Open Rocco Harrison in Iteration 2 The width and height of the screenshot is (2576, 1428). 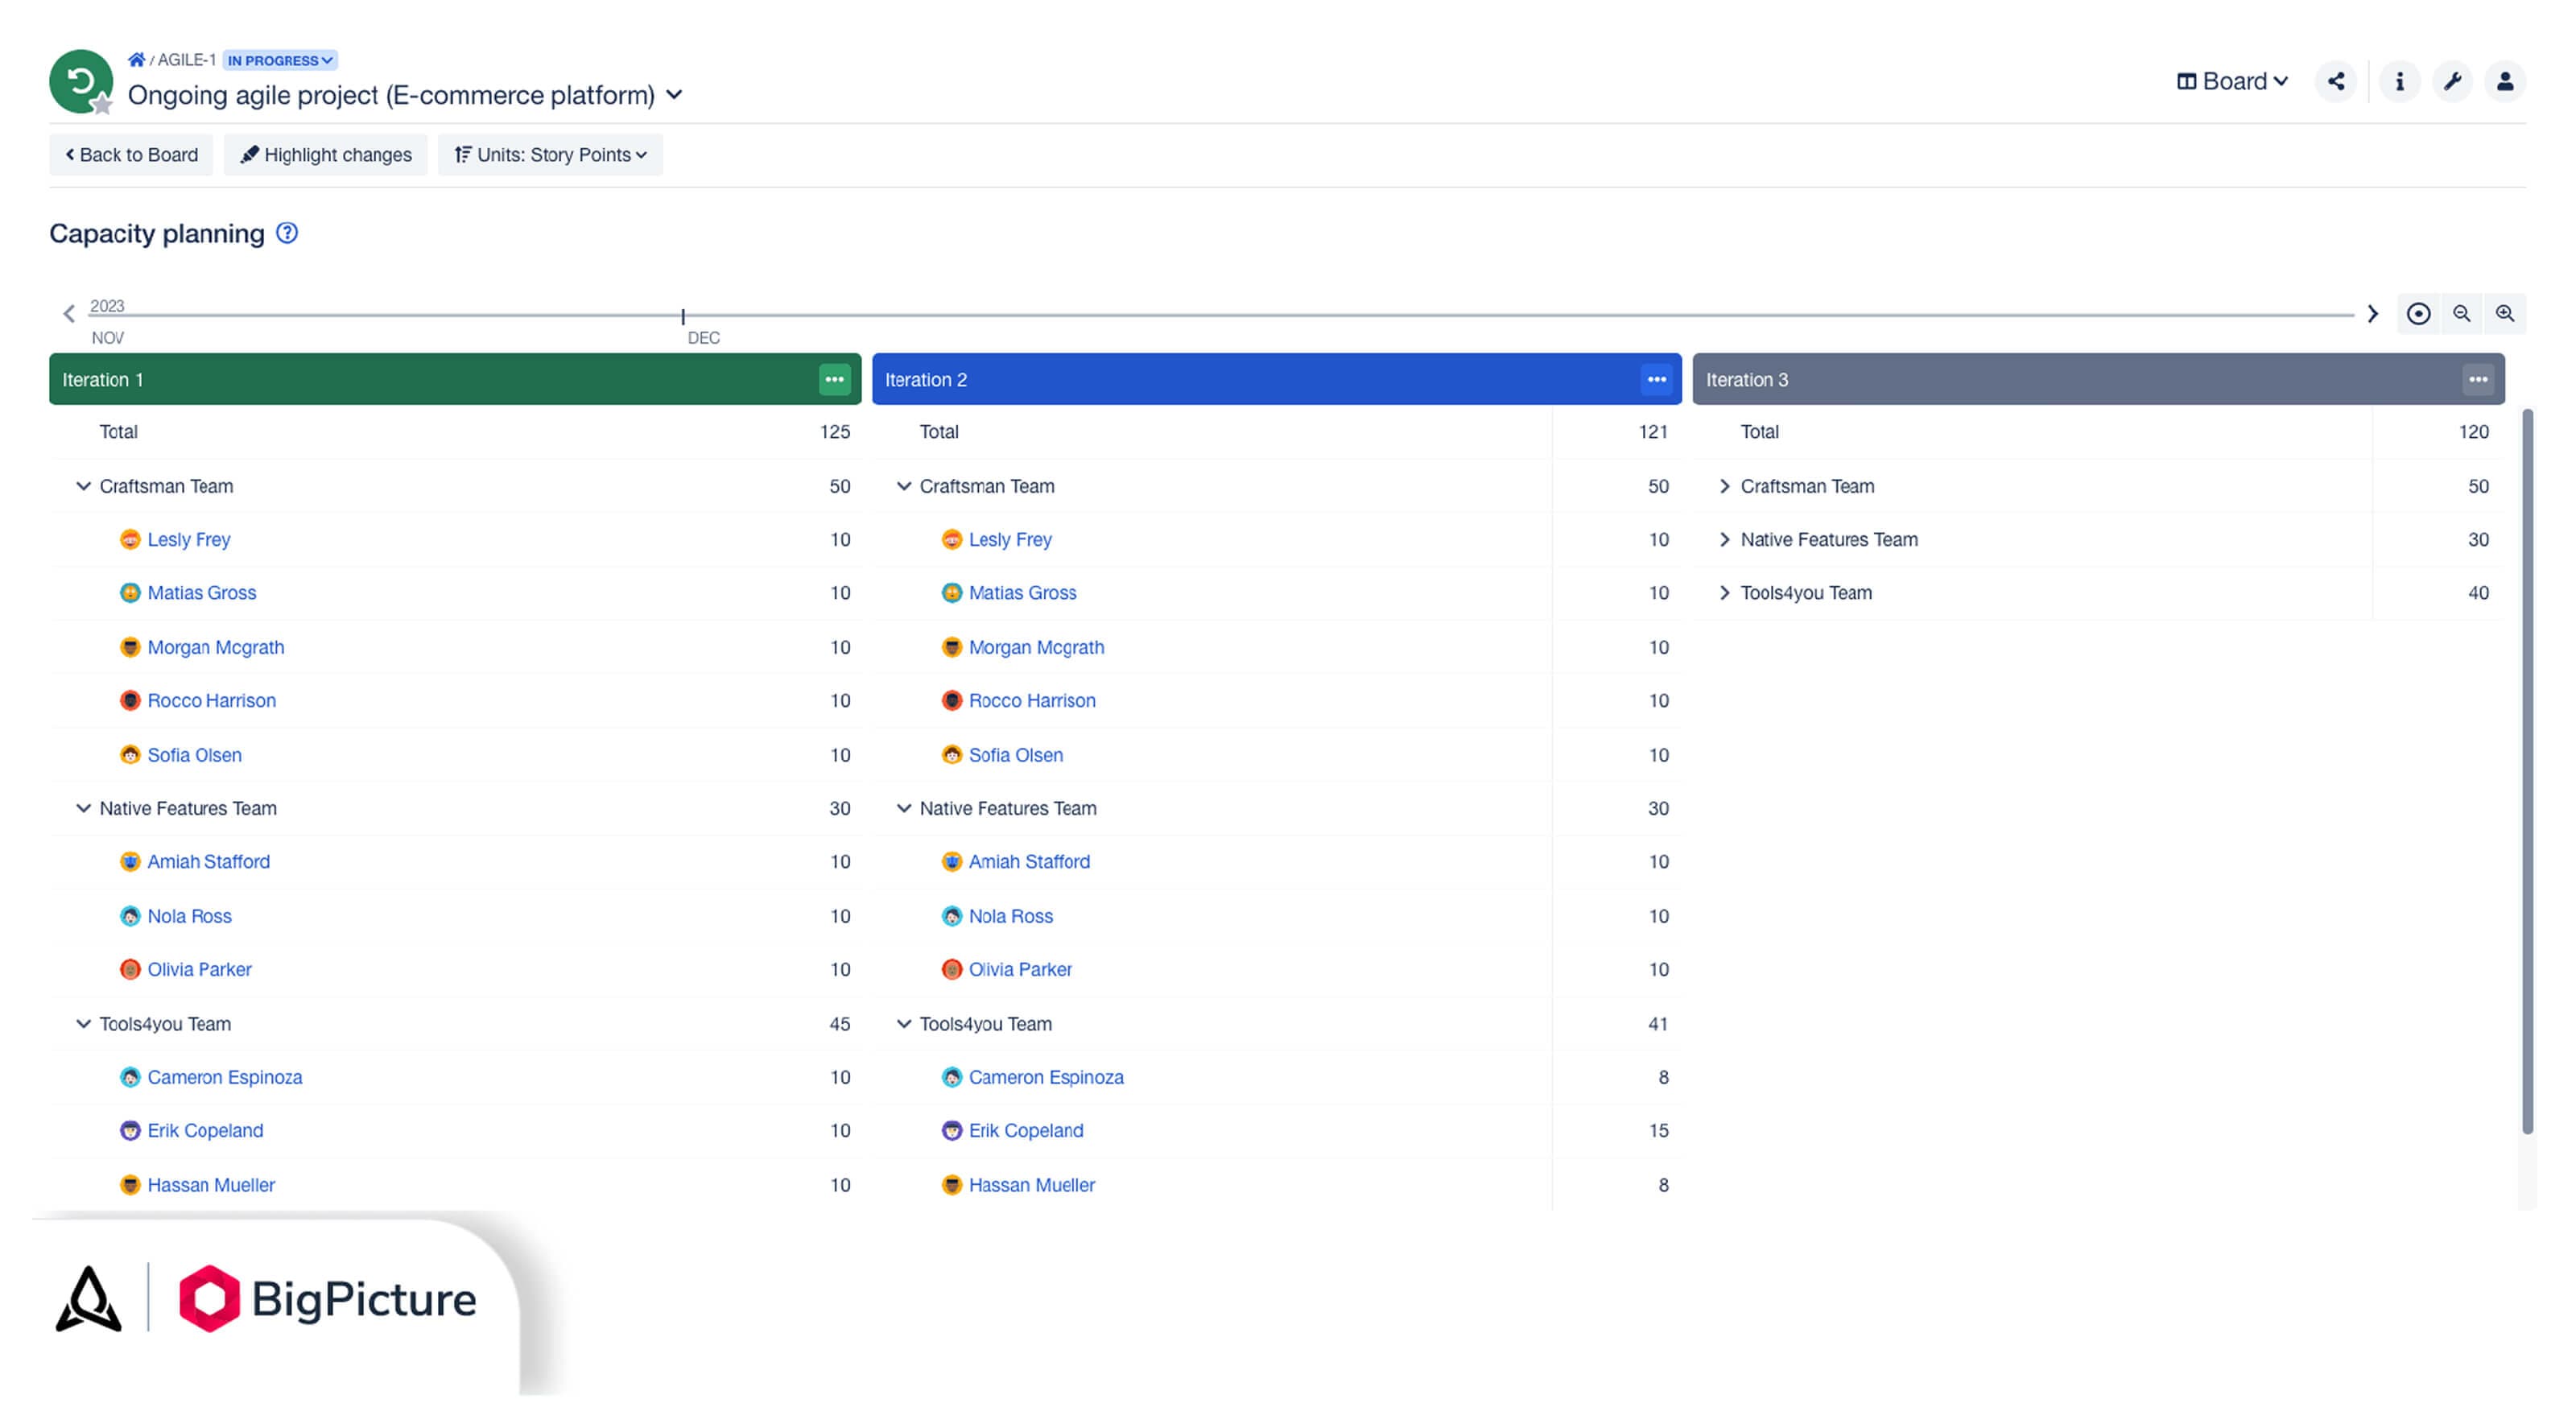click(x=1032, y=700)
